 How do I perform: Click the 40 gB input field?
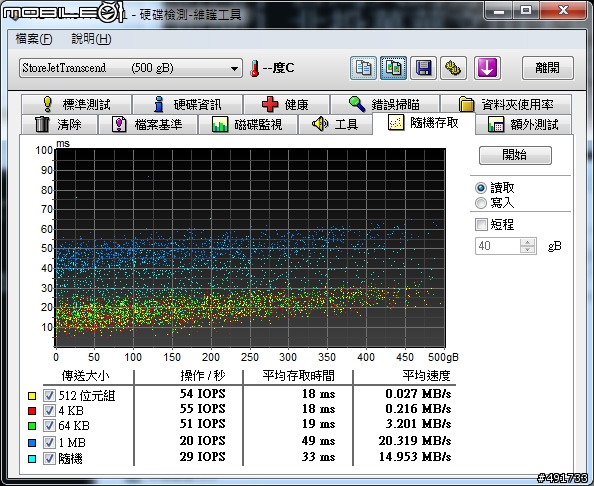tap(498, 246)
